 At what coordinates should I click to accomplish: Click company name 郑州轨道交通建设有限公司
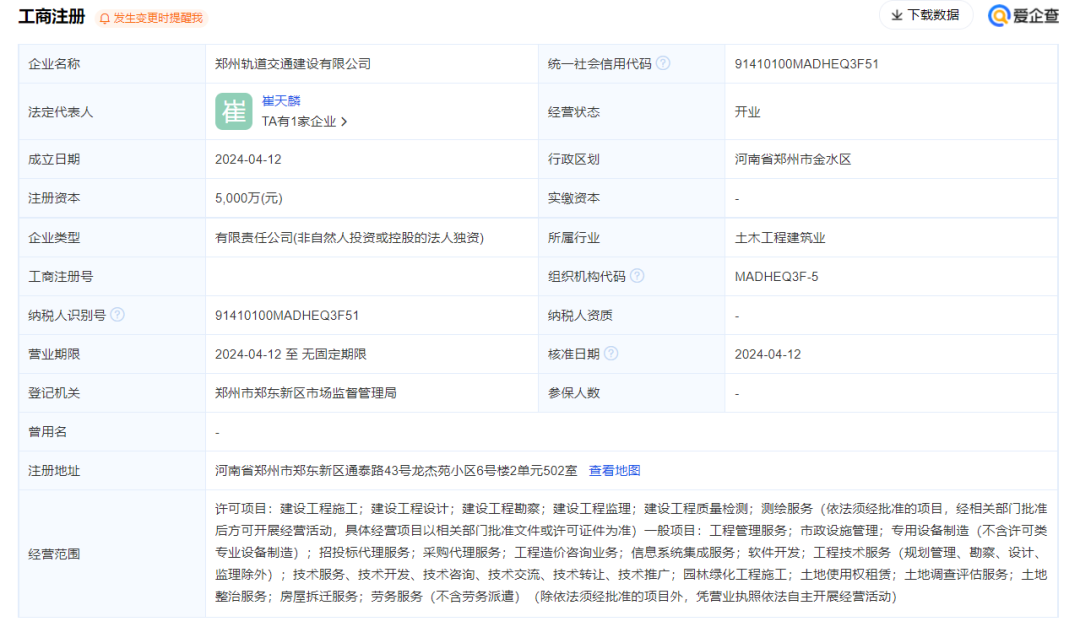293,63
